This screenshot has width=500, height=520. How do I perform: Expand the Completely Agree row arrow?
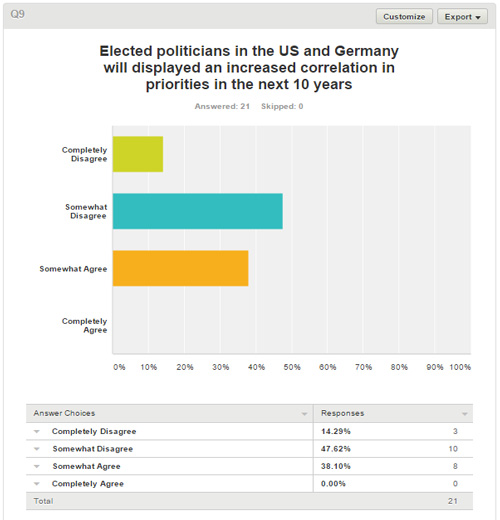tap(37, 483)
